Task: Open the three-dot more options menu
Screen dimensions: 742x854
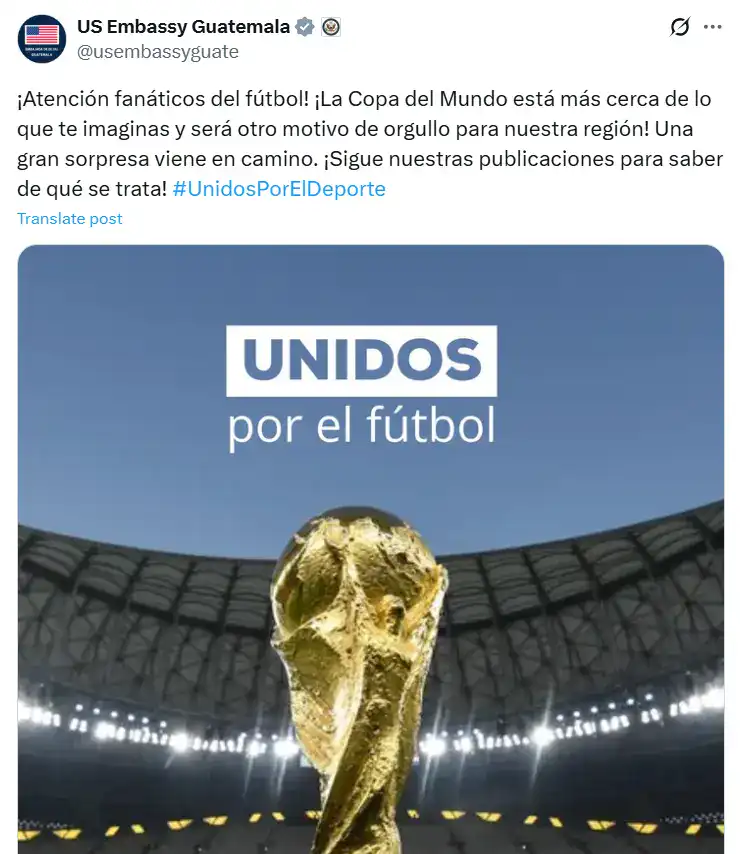Action: pyautogui.click(x=713, y=27)
